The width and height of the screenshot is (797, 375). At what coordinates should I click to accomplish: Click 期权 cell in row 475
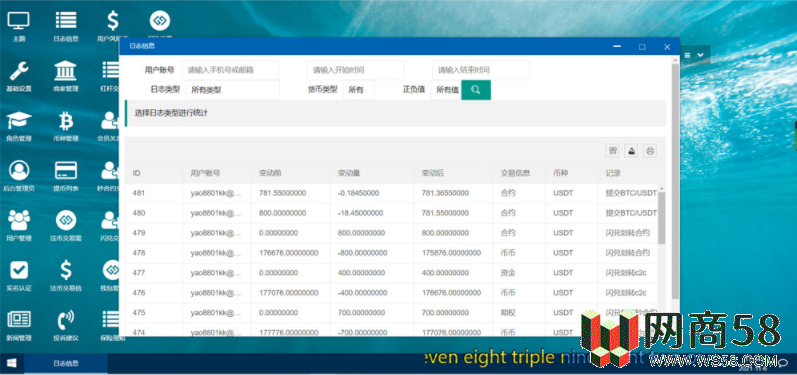click(x=508, y=312)
